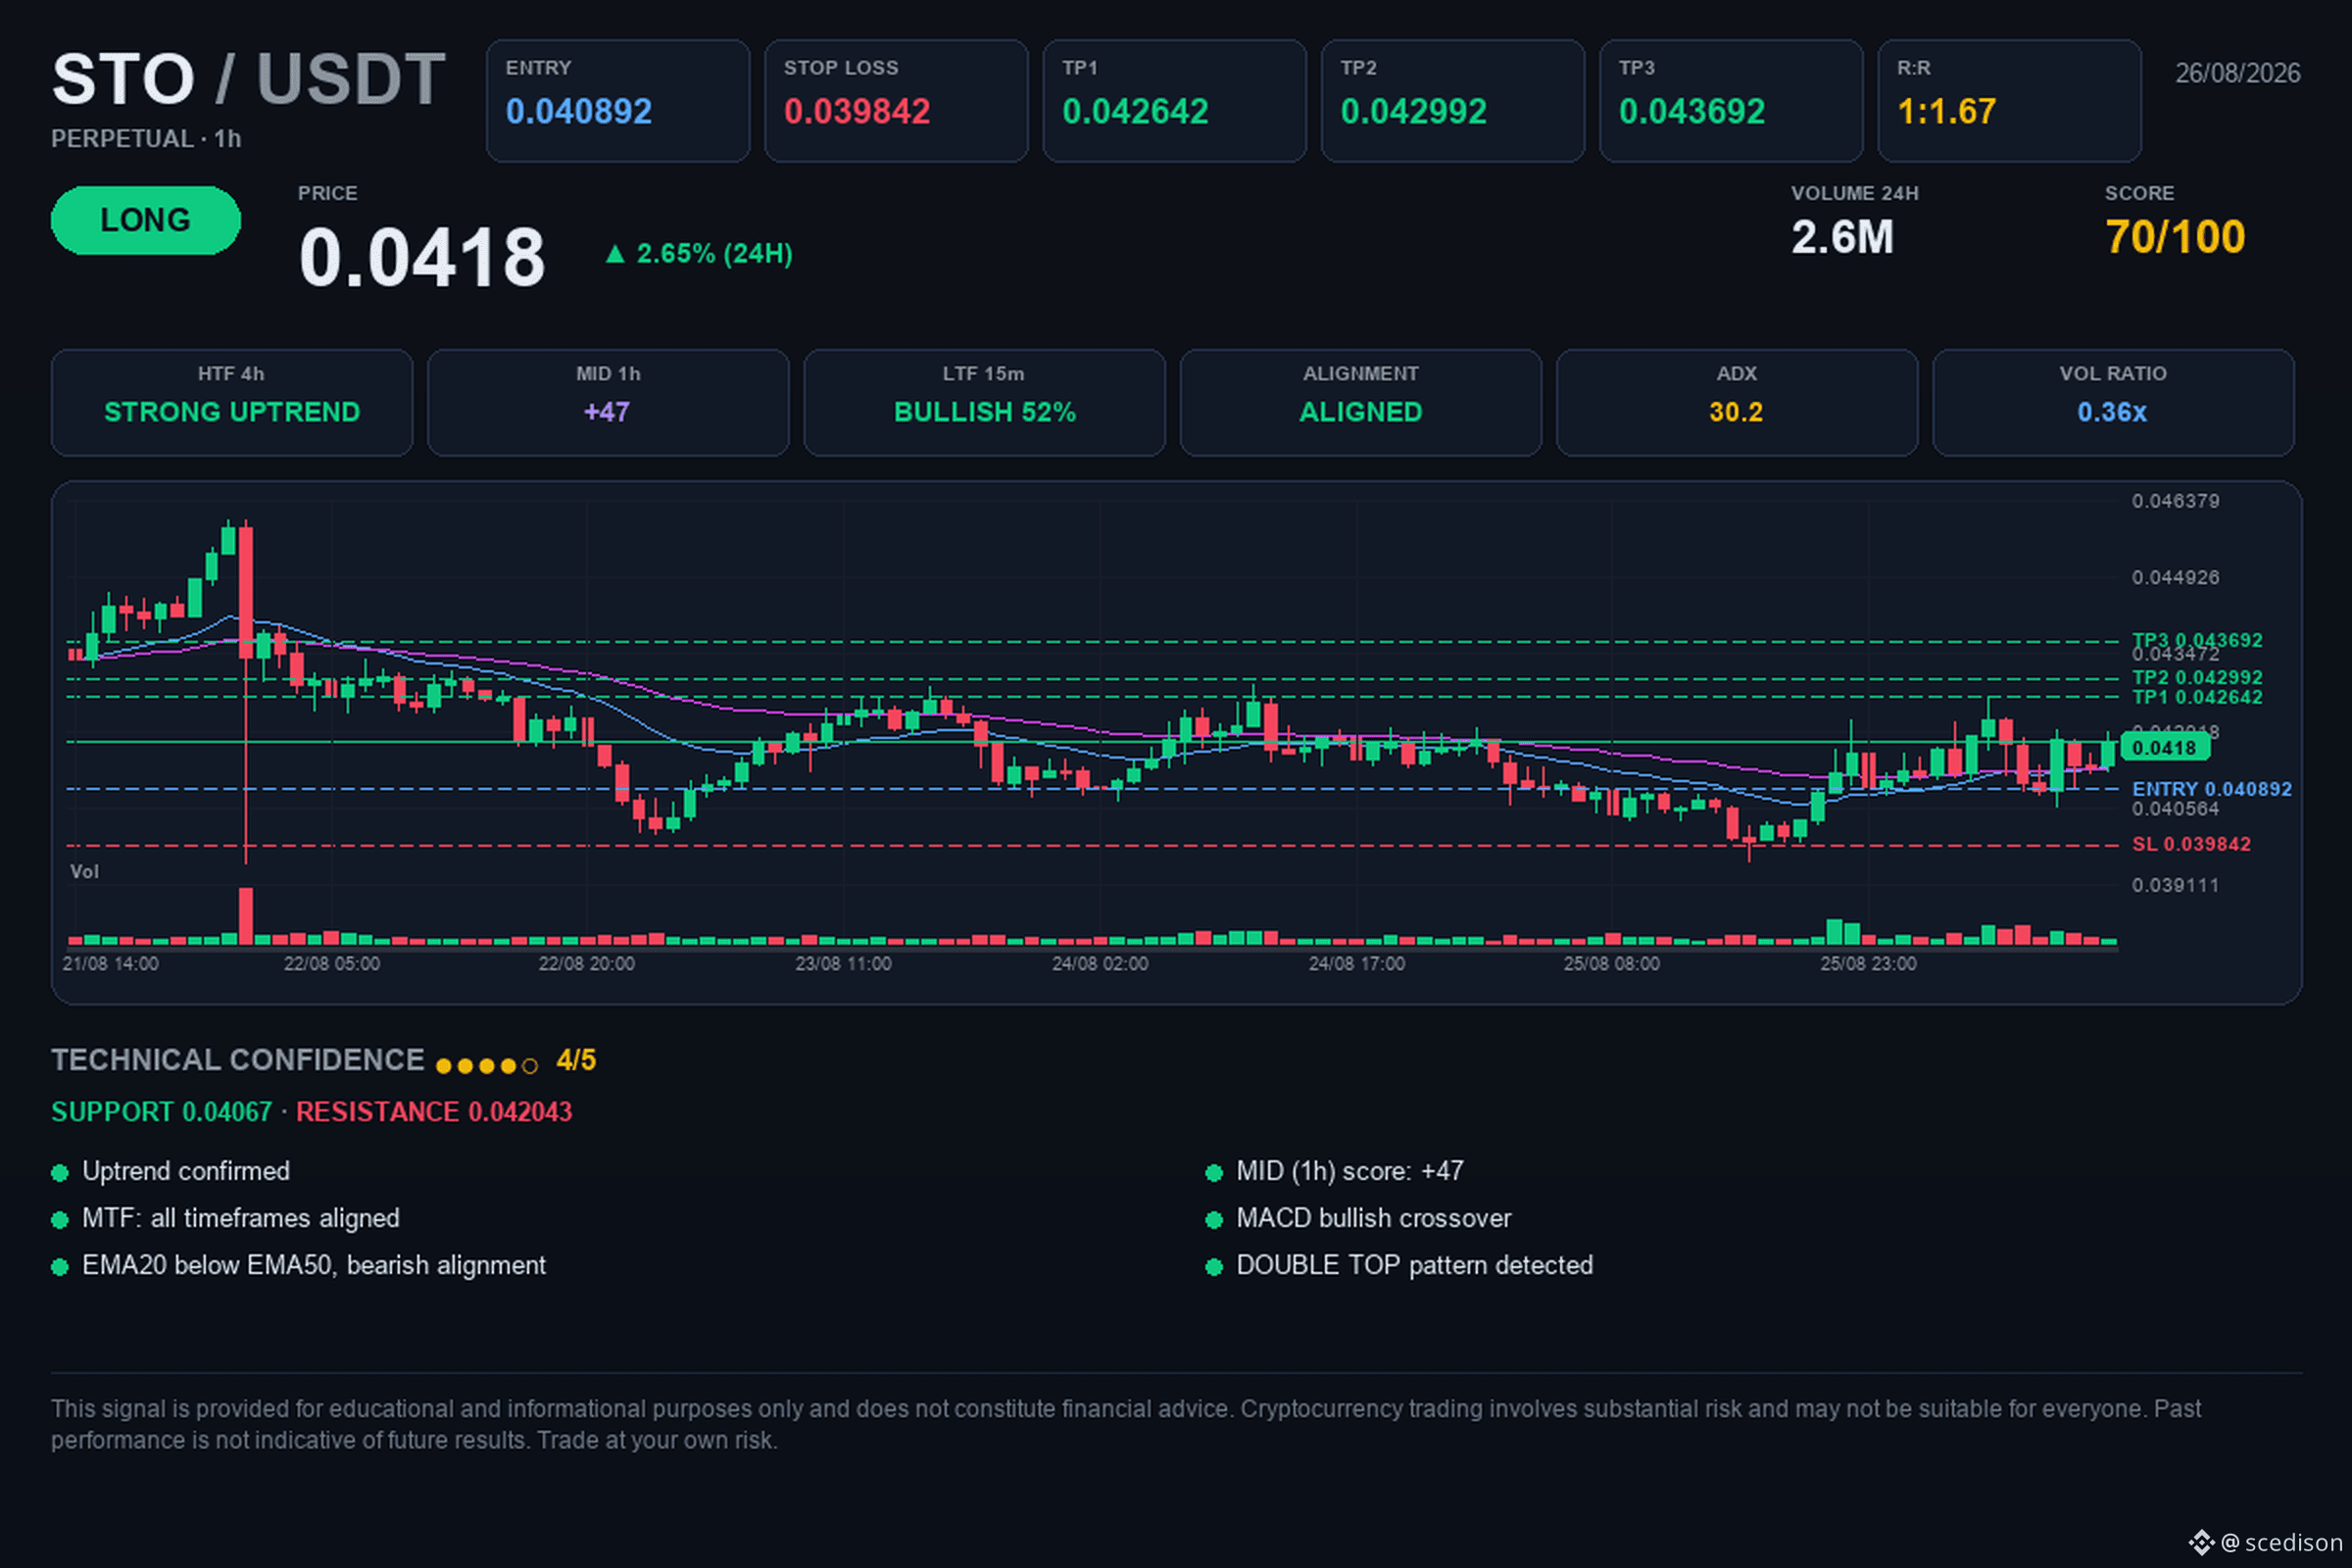Screen dimensions: 2352x1568
Task: Click the 21/08 14:00 time axis label
Action: 110,964
